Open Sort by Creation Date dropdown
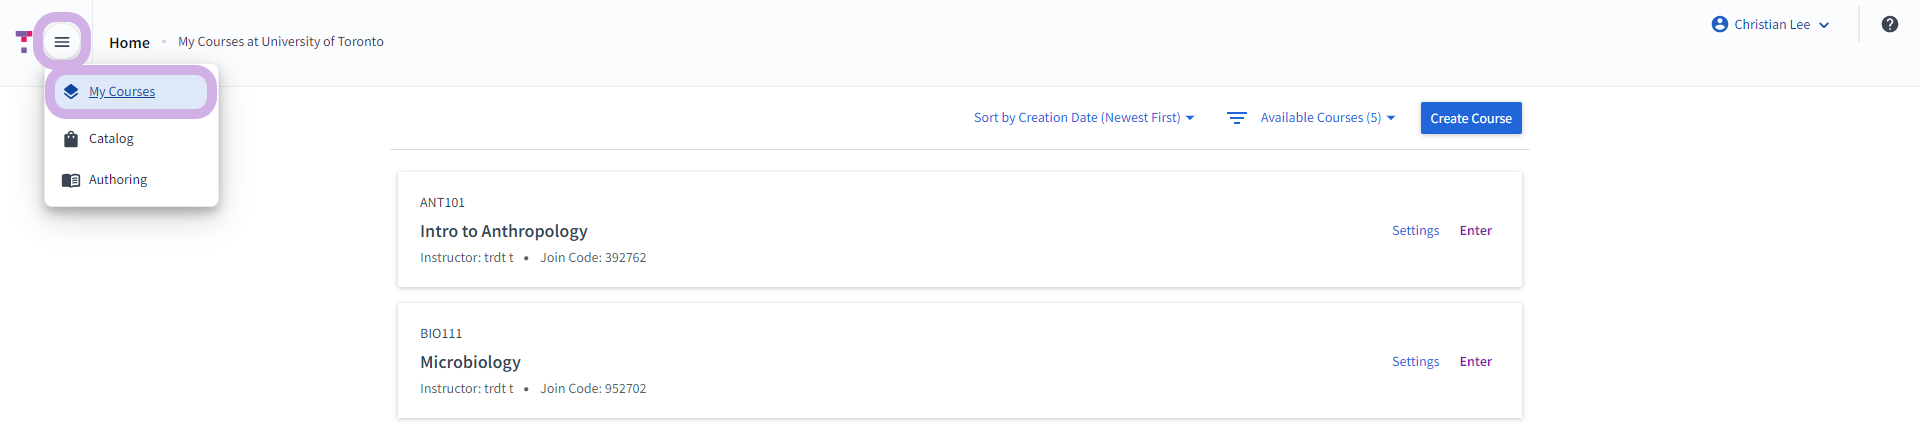The image size is (1920, 426). point(1084,118)
